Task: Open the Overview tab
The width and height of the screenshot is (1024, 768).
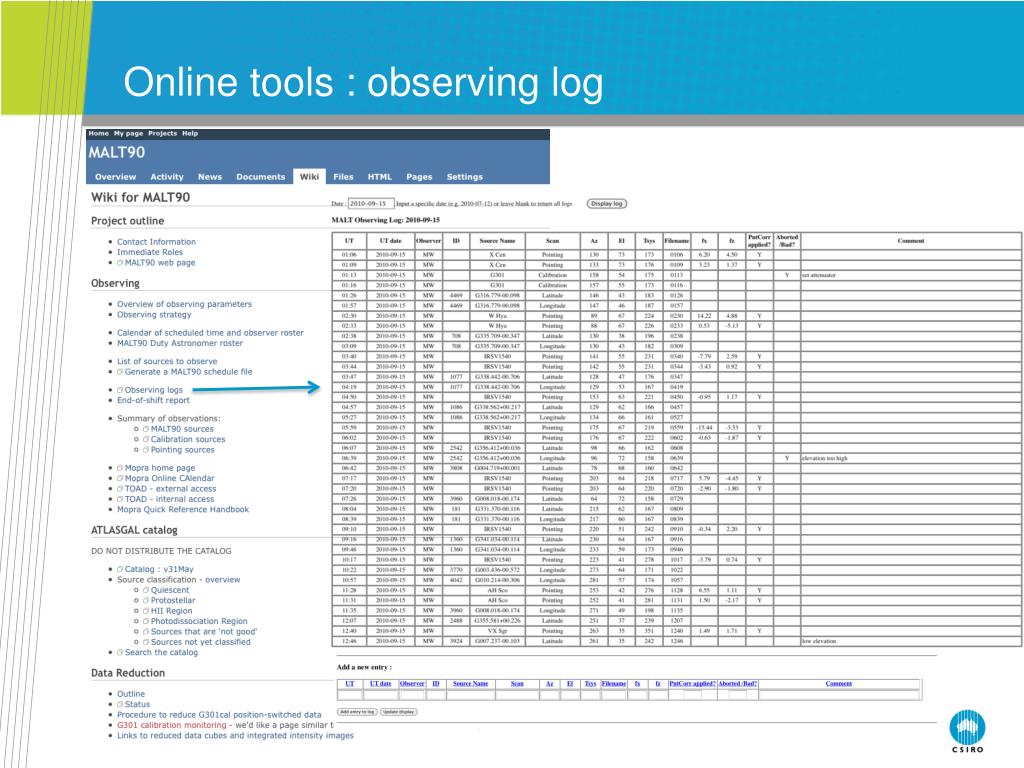Action: coord(115,177)
